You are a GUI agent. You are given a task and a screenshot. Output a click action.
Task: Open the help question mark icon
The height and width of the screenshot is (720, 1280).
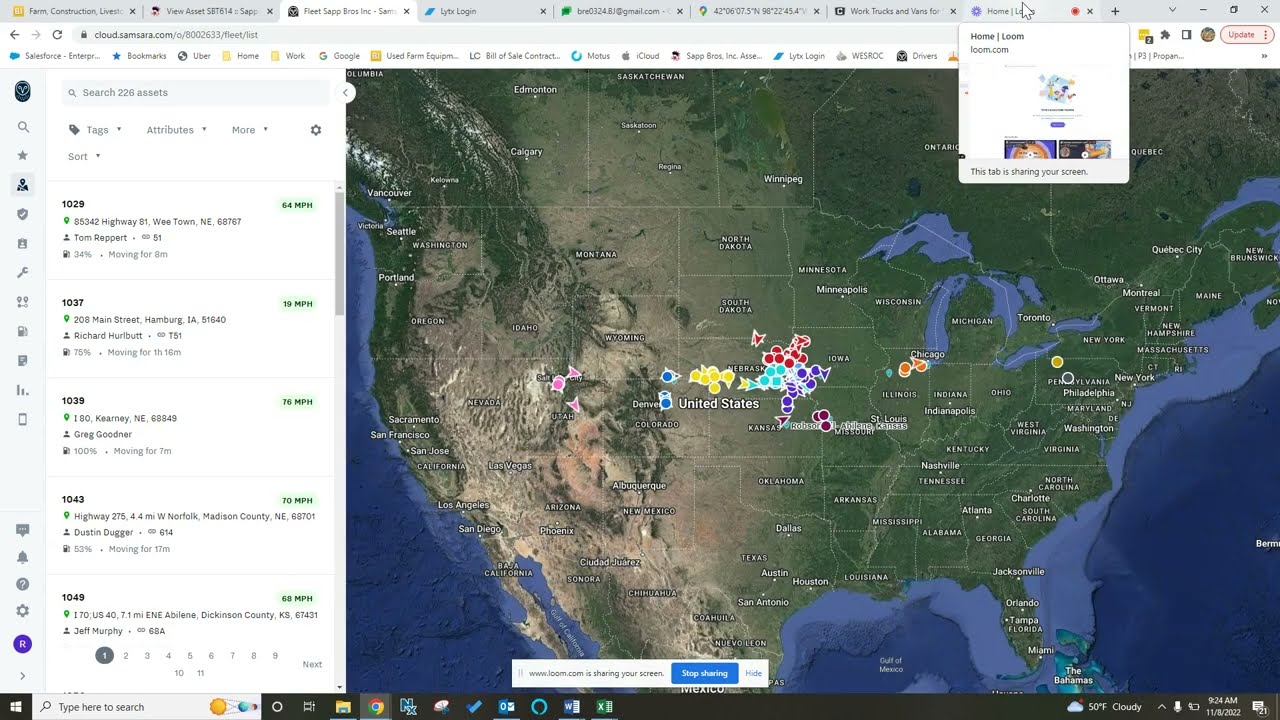(x=23, y=584)
